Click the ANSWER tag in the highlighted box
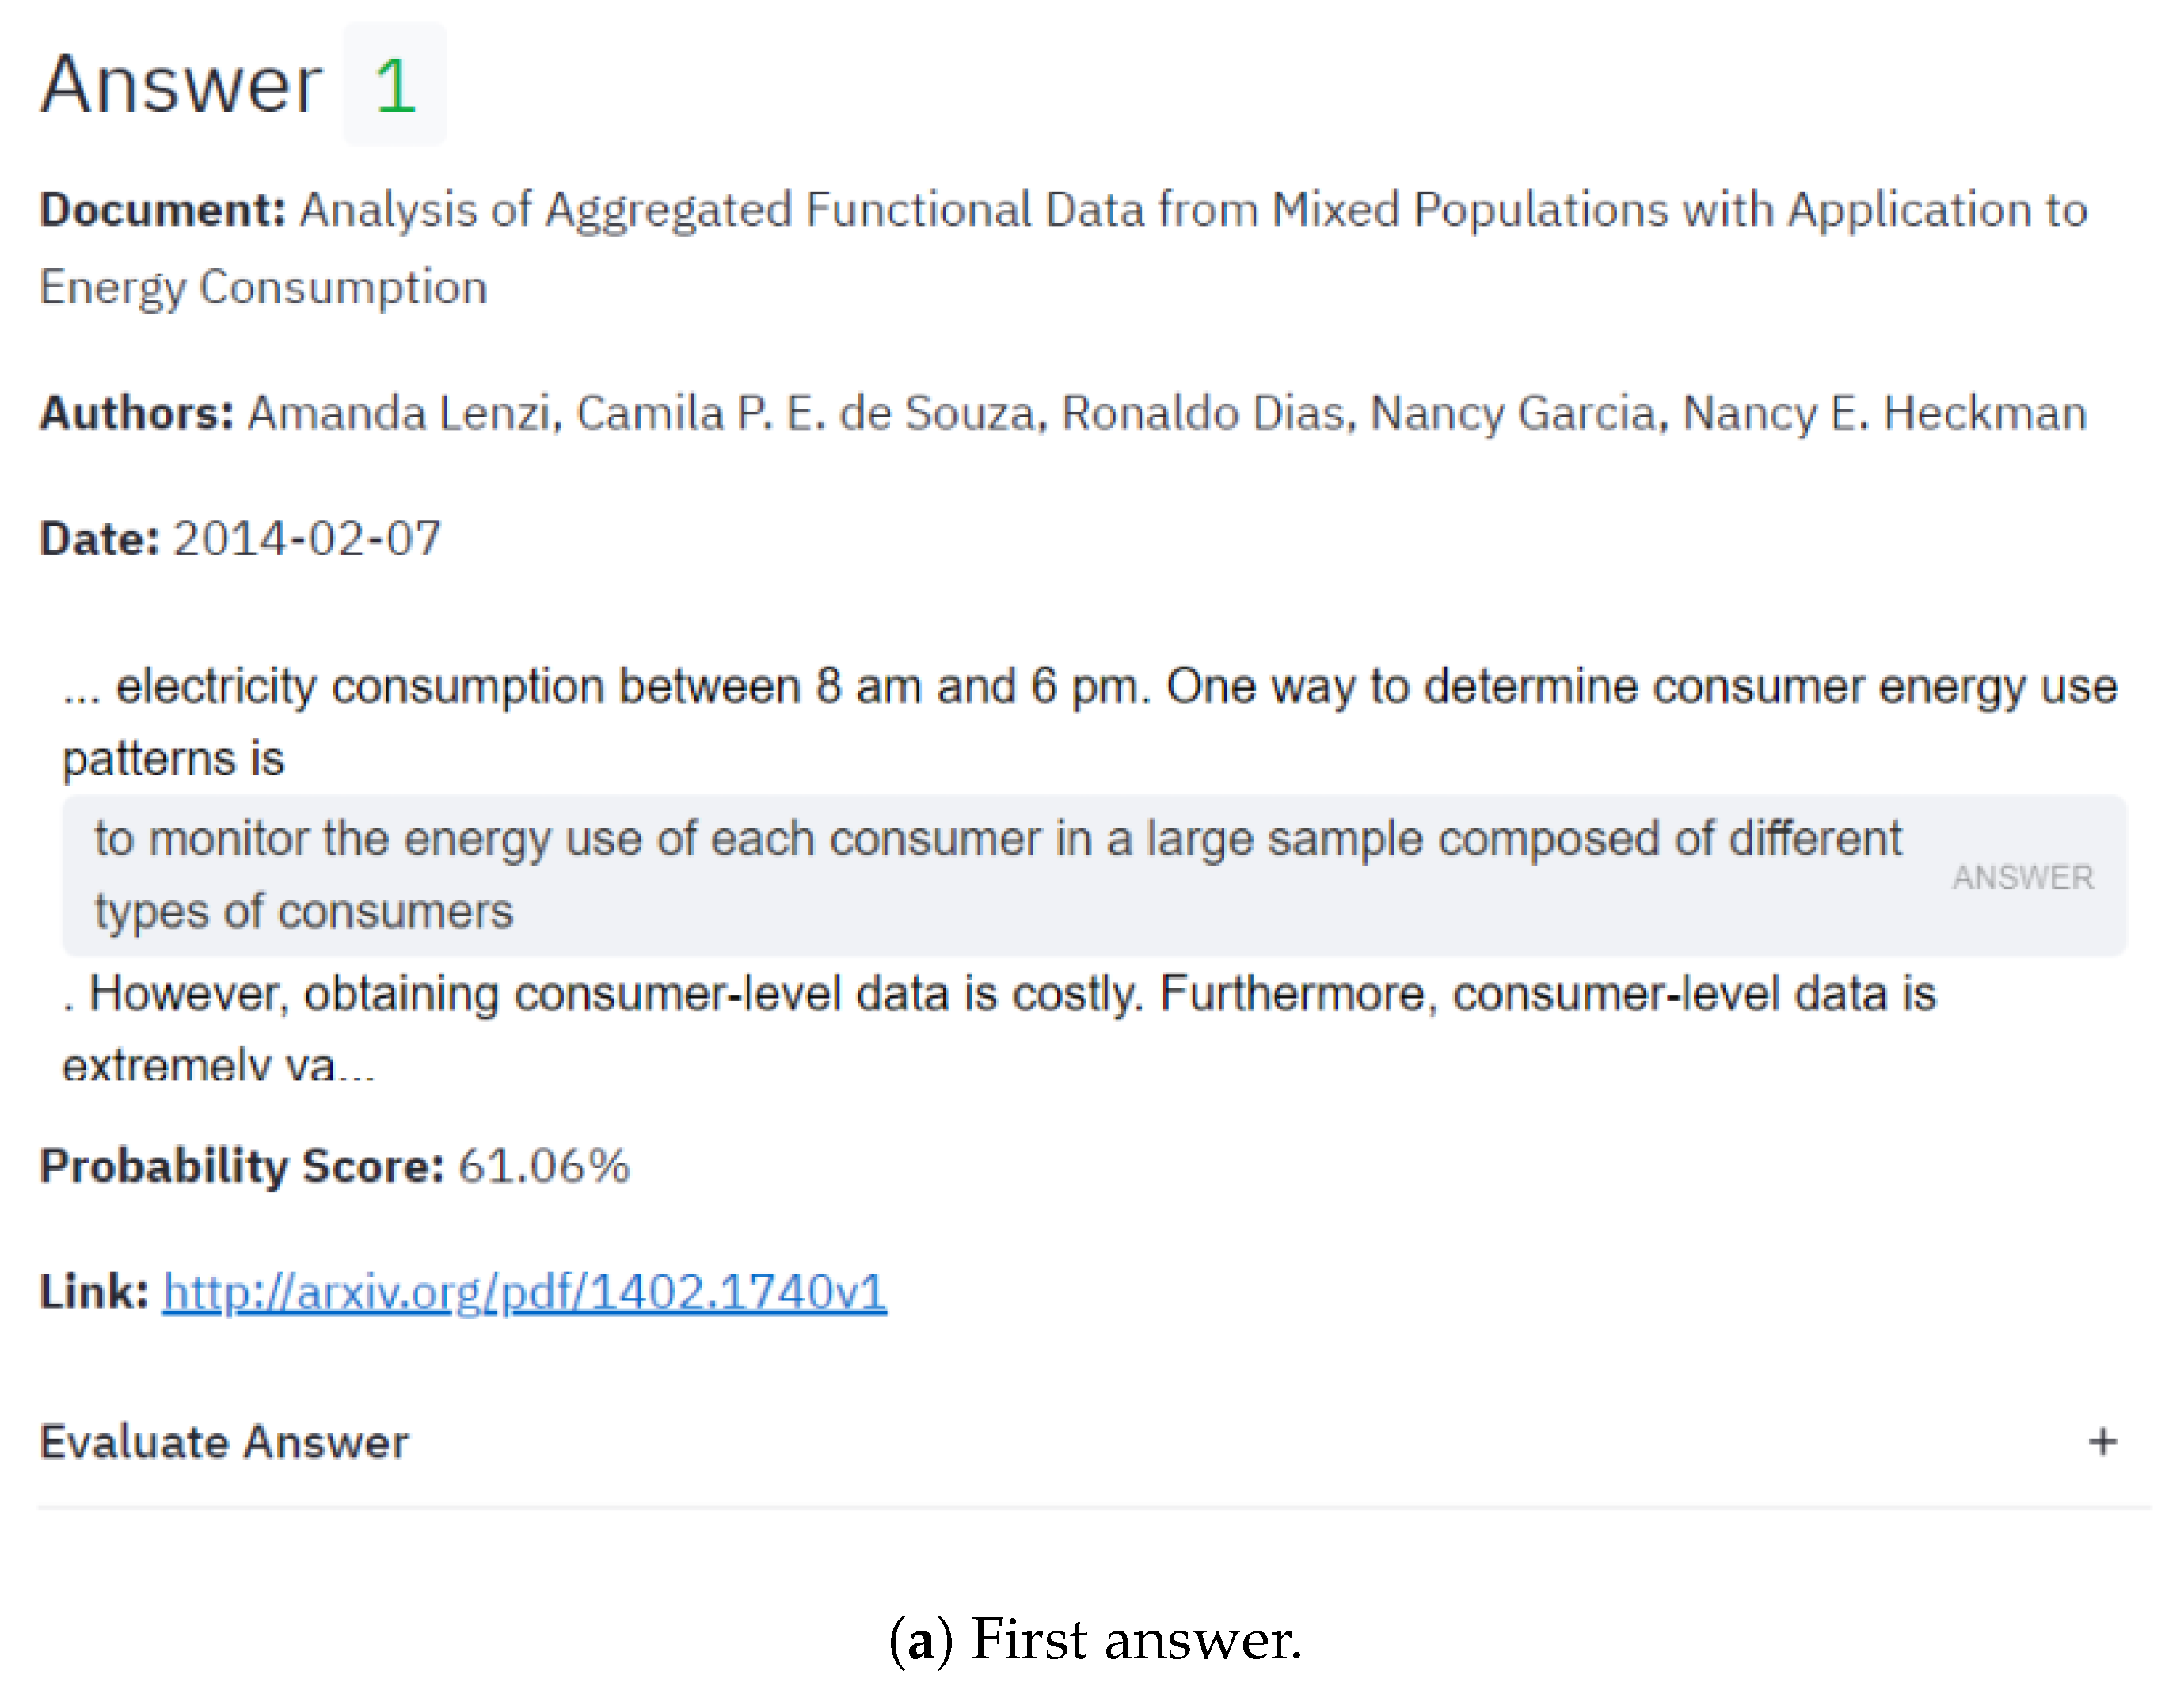 tap(2022, 877)
